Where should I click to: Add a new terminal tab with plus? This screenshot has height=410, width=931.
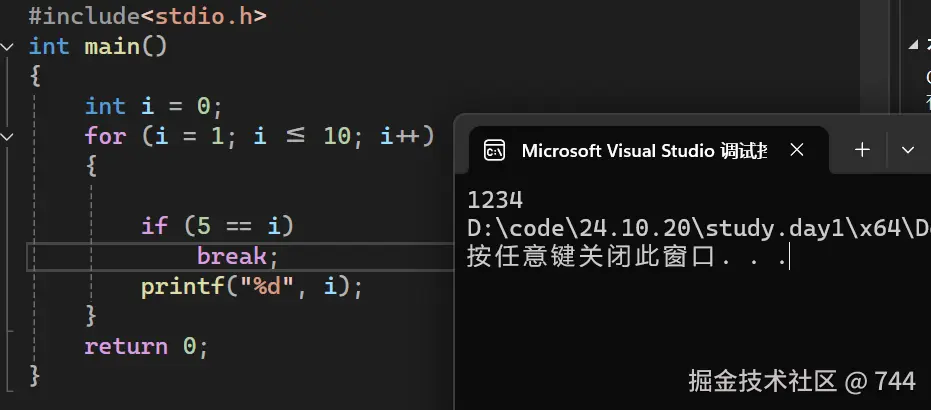click(x=862, y=150)
